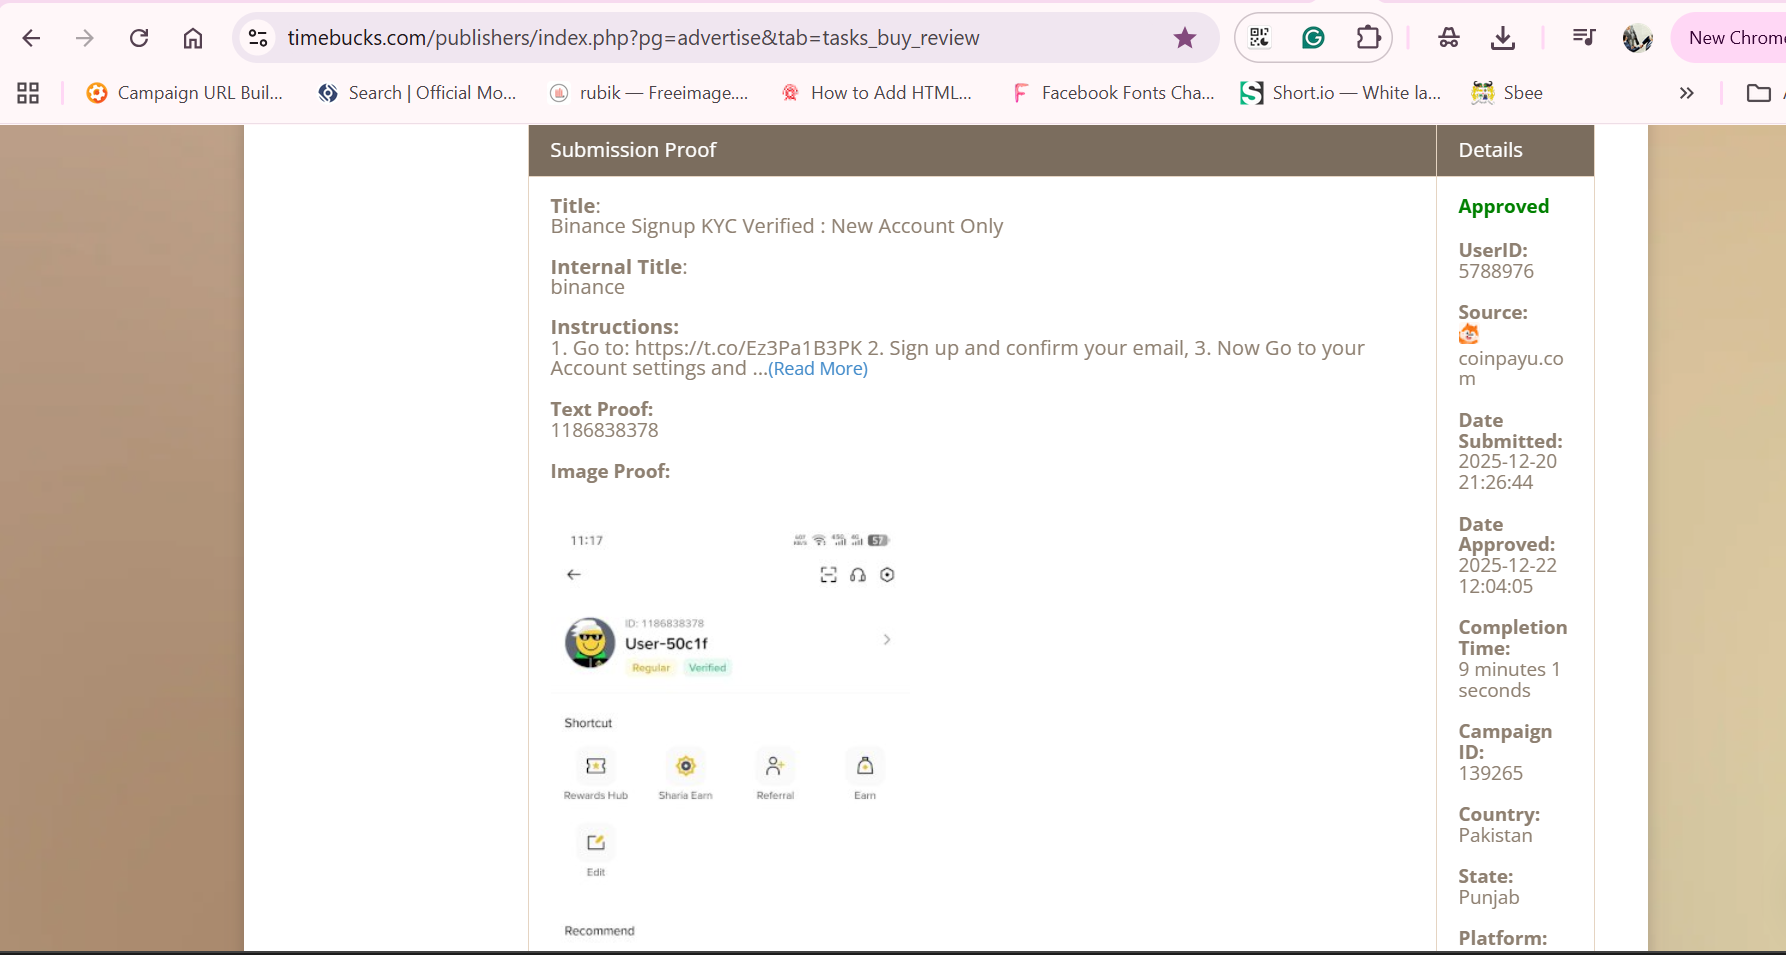Open Short.io — White la... bookmark
Screen dimensions: 1786x955
tap(1340, 93)
